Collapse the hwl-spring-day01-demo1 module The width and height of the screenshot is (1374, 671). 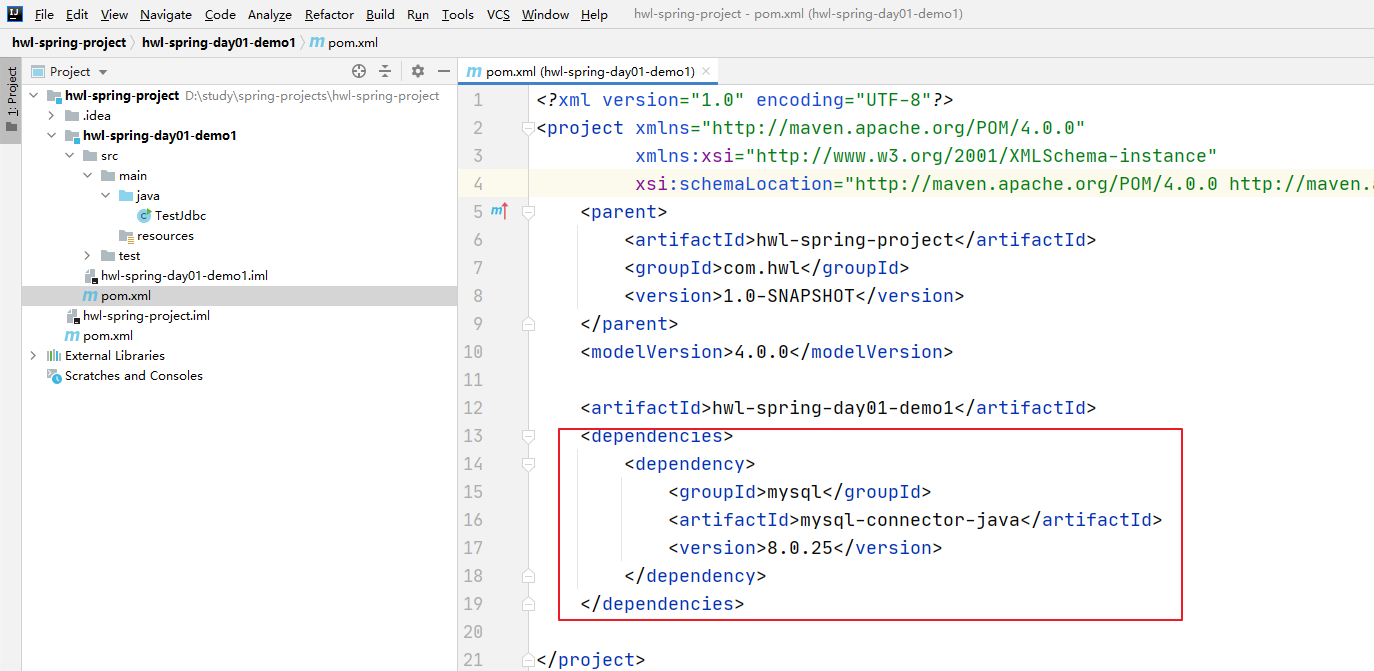point(51,135)
